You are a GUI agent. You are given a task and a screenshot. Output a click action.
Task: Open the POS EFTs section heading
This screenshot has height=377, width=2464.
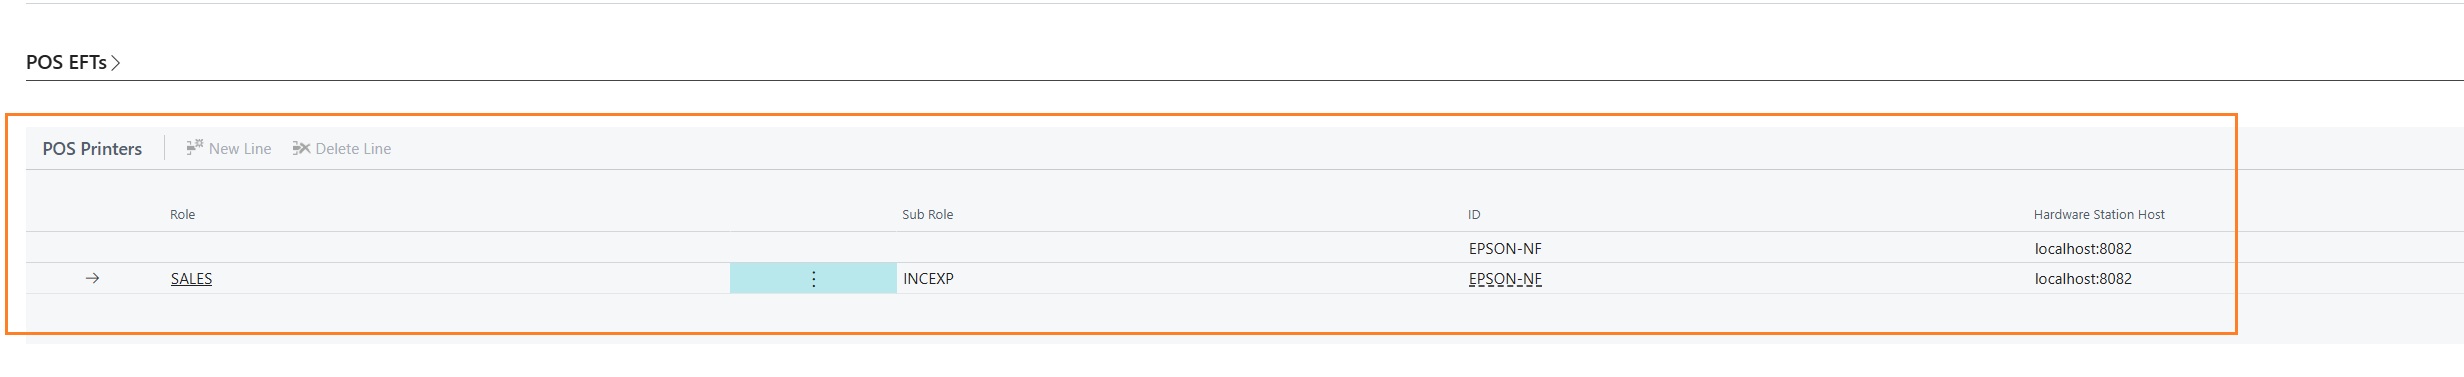pyautogui.click(x=66, y=62)
